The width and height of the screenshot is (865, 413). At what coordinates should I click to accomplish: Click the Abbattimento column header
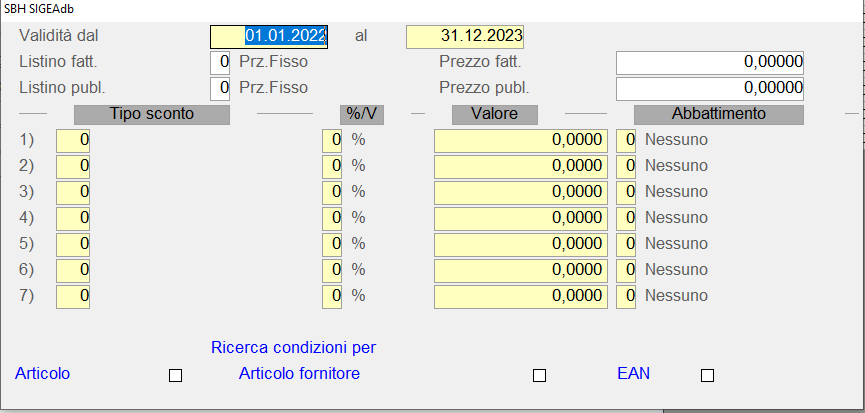718,114
